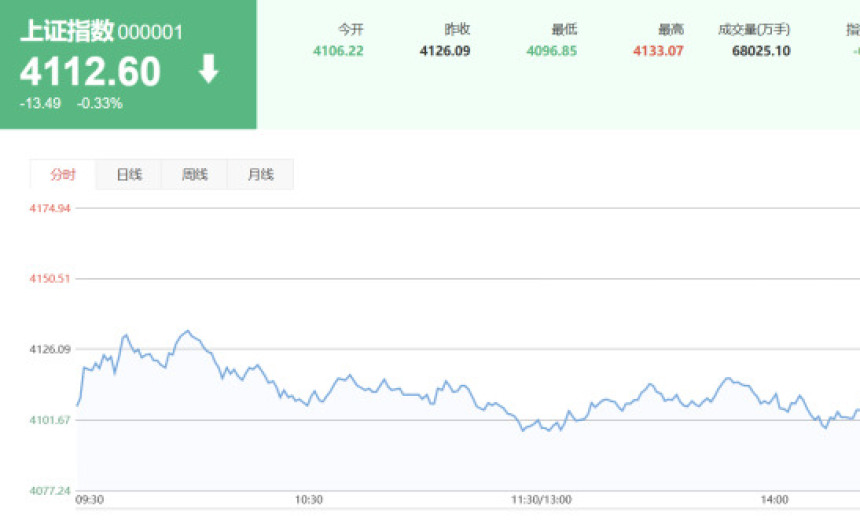Click the 4101.67 y-axis label
This screenshot has height=520, width=860.
(51, 420)
